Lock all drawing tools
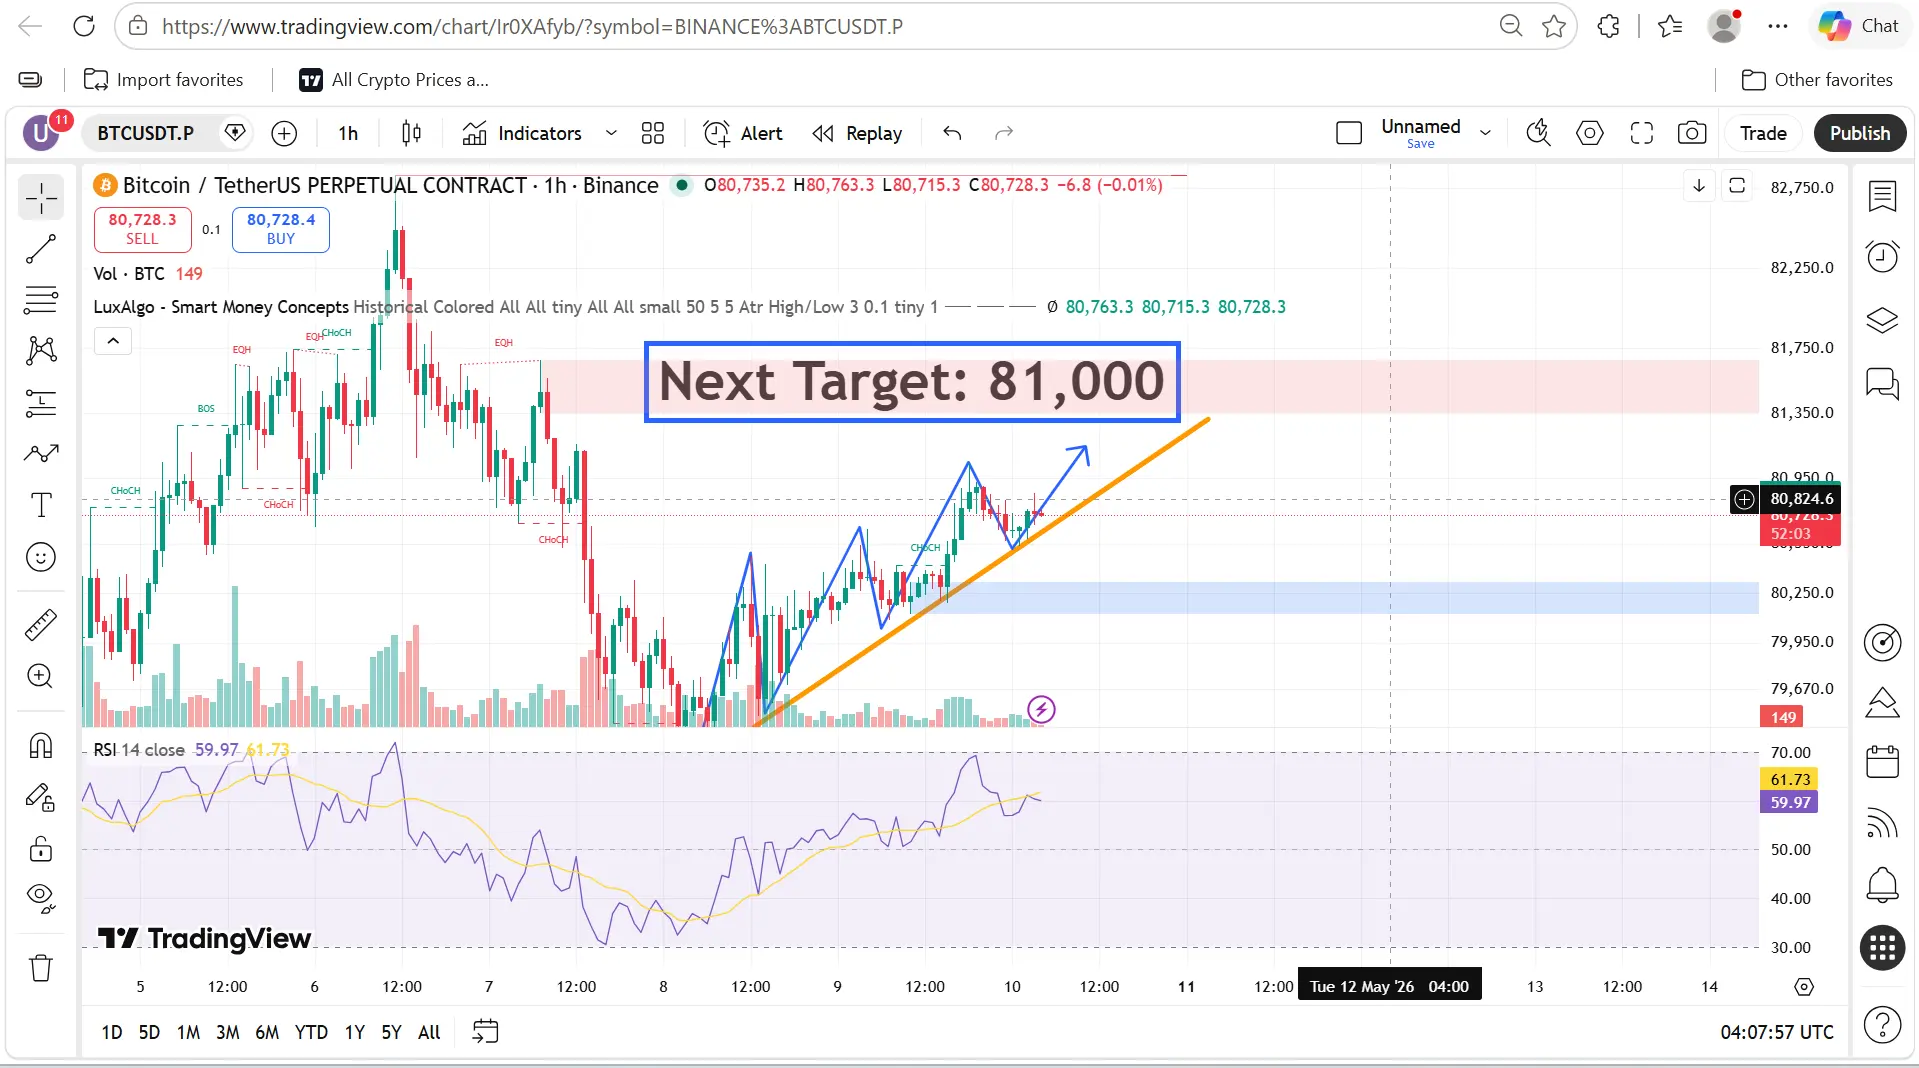 pos(41,849)
